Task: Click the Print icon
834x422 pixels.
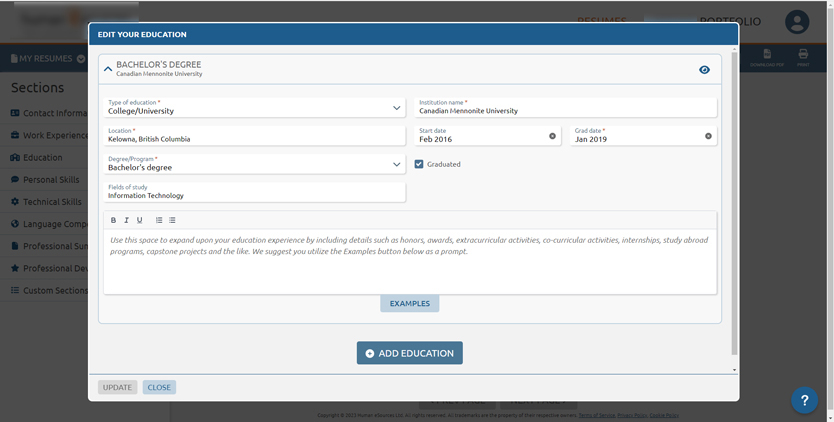Action: (x=803, y=56)
